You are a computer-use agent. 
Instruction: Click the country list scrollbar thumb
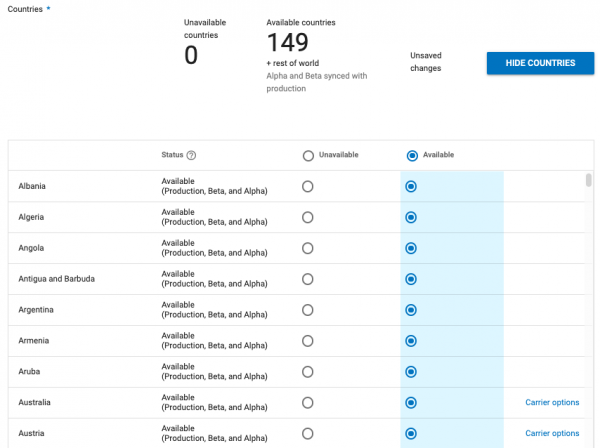pyautogui.click(x=588, y=180)
